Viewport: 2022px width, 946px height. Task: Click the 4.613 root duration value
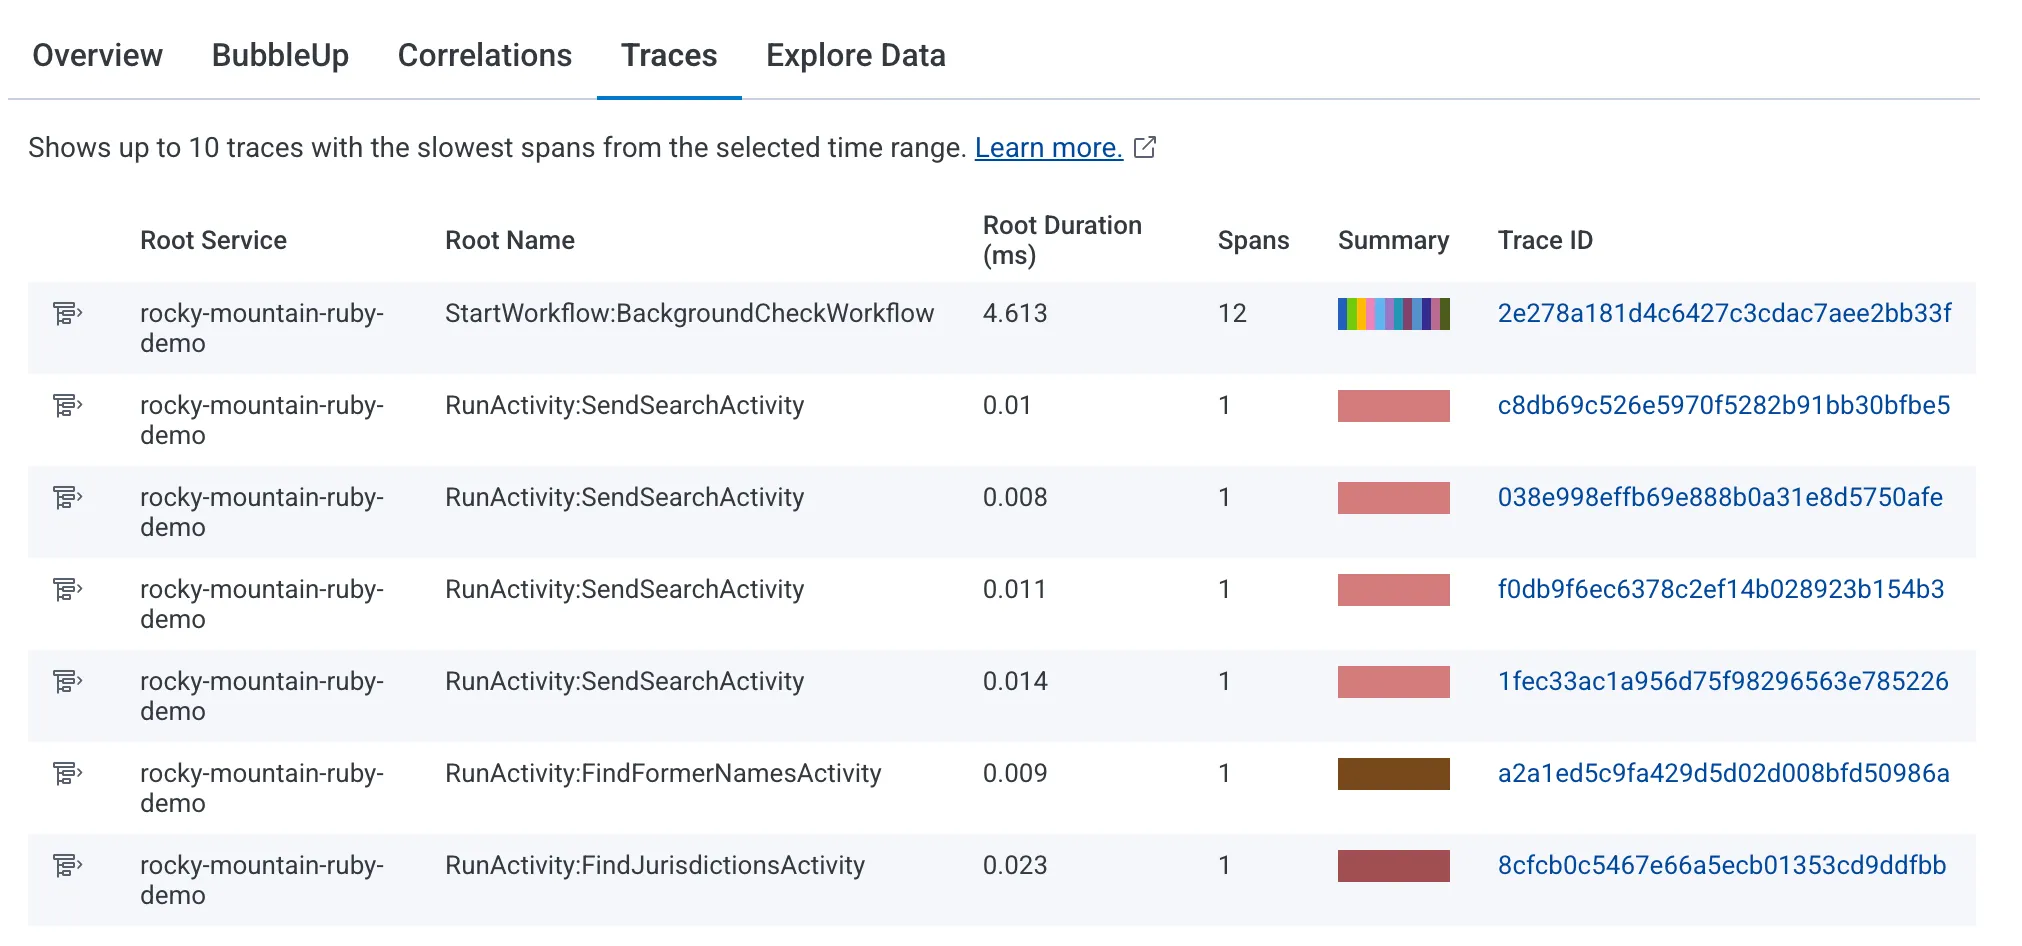tap(1015, 313)
